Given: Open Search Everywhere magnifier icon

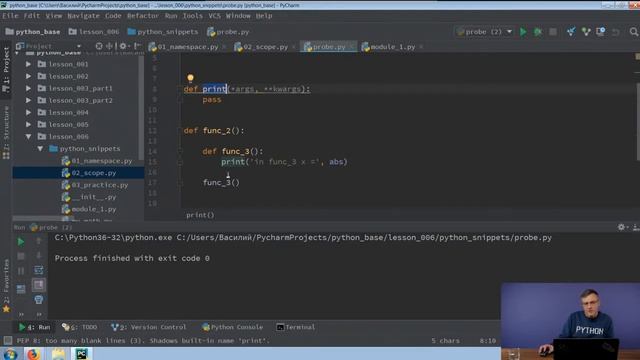Looking at the screenshot, I should 633,32.
